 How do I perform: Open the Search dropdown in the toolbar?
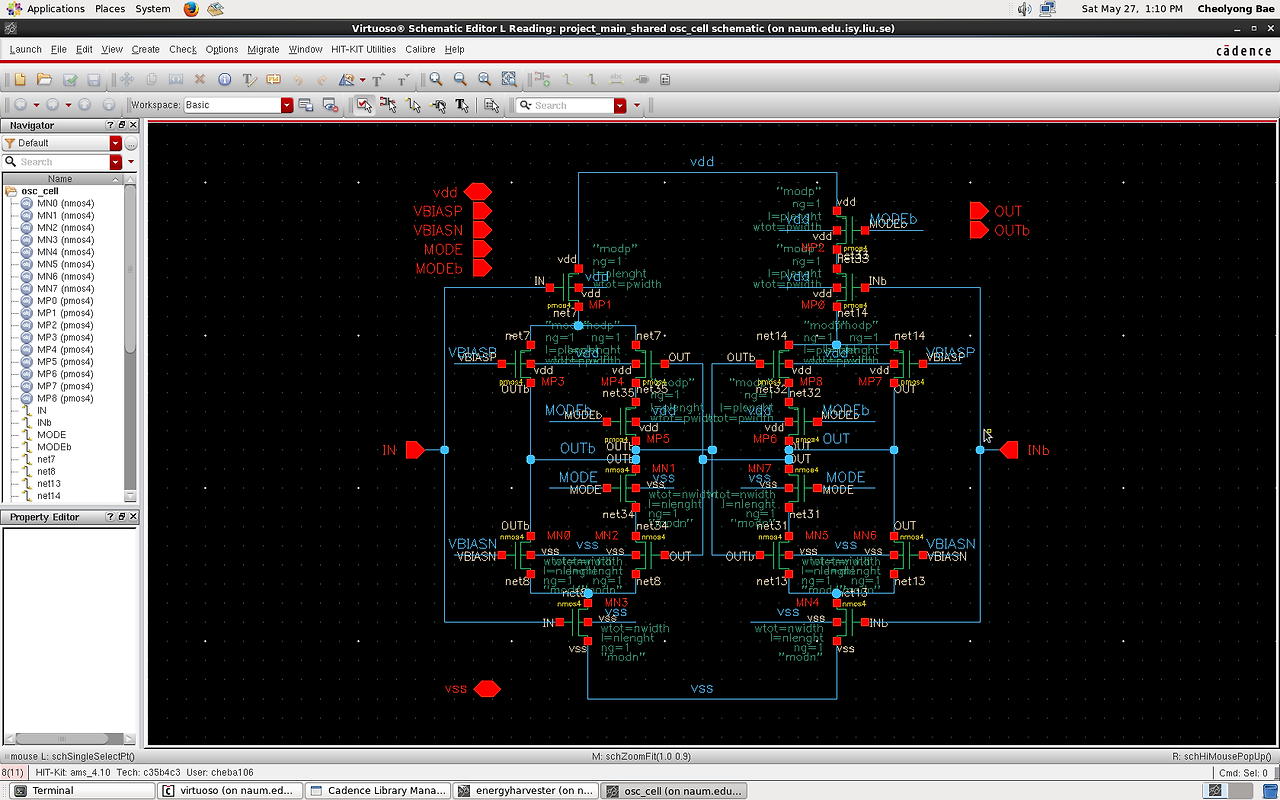tap(620, 104)
